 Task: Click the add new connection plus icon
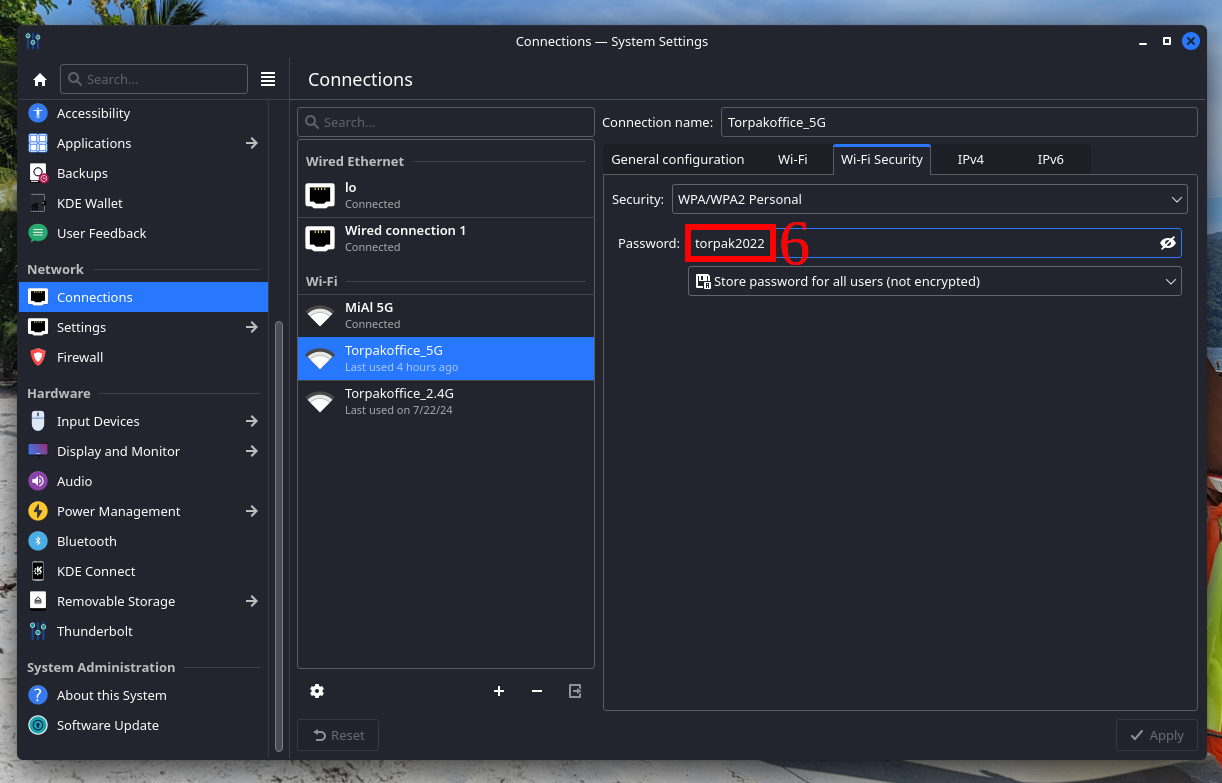[x=499, y=691]
